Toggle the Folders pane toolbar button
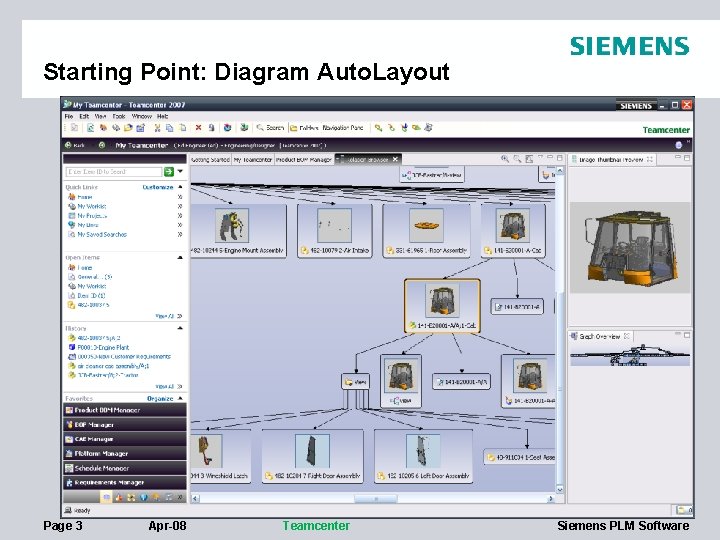Screen dimensions: 720x540 (x=304, y=128)
